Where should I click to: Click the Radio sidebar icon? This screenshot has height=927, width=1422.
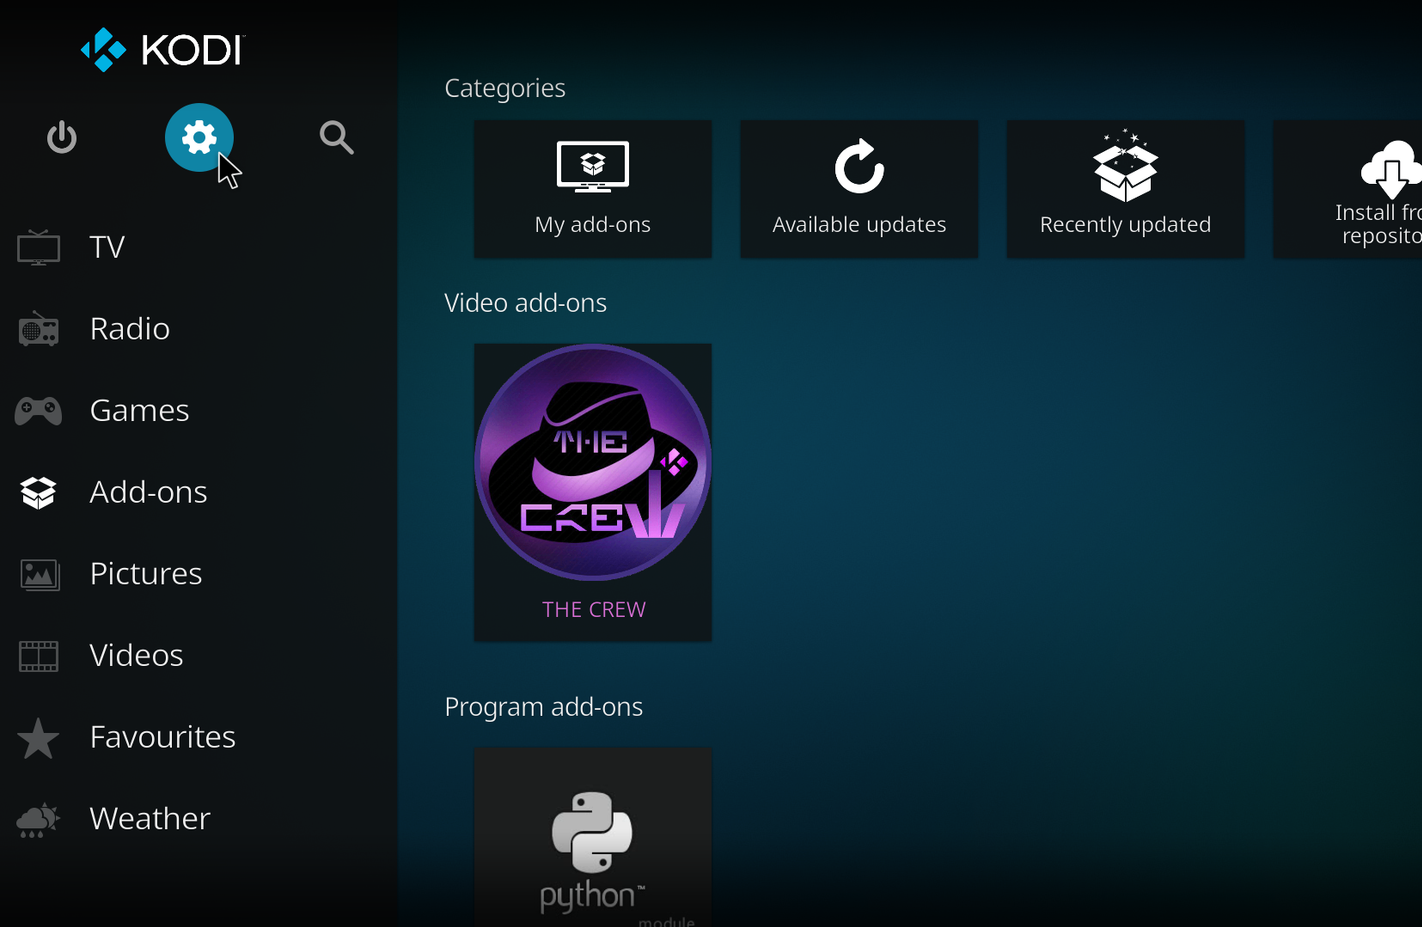coord(38,328)
